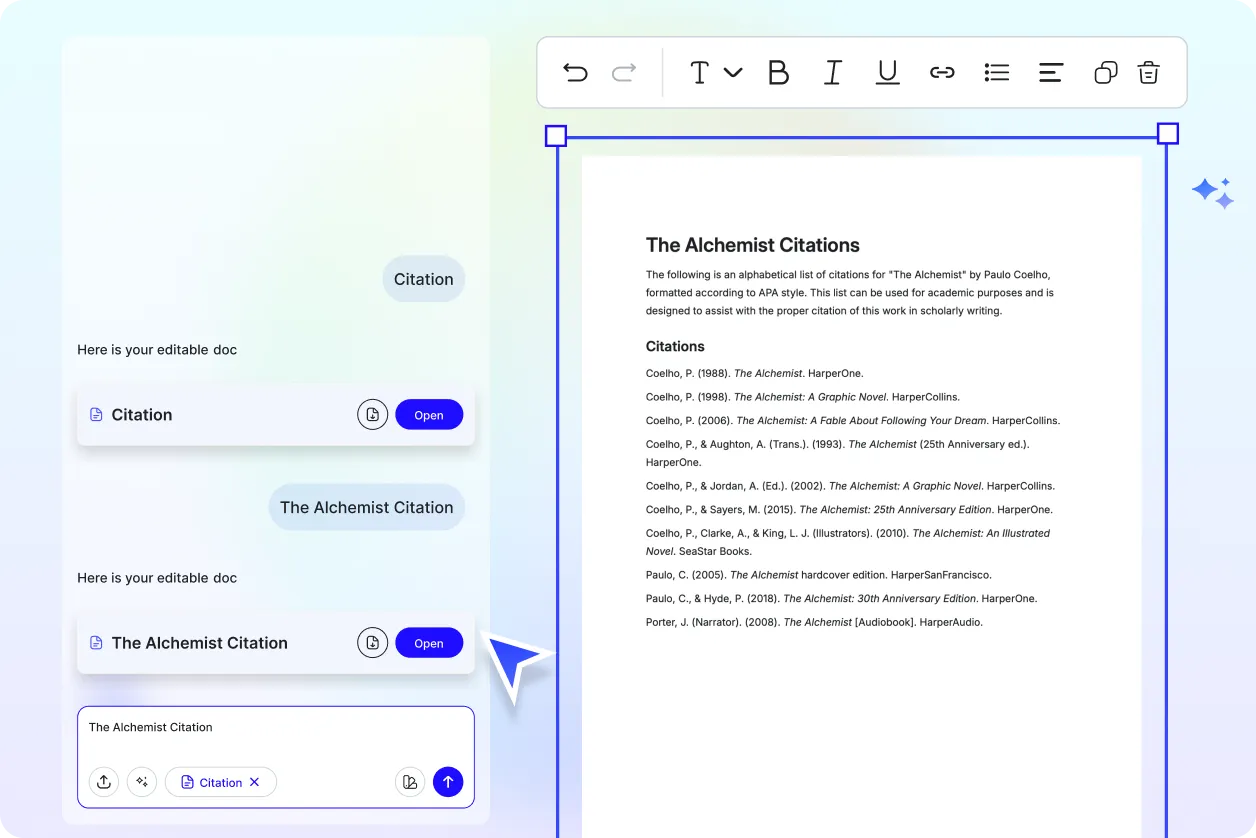This screenshot has height=838, width=1256.
Task: Toggle bold formatting
Action: click(x=778, y=72)
